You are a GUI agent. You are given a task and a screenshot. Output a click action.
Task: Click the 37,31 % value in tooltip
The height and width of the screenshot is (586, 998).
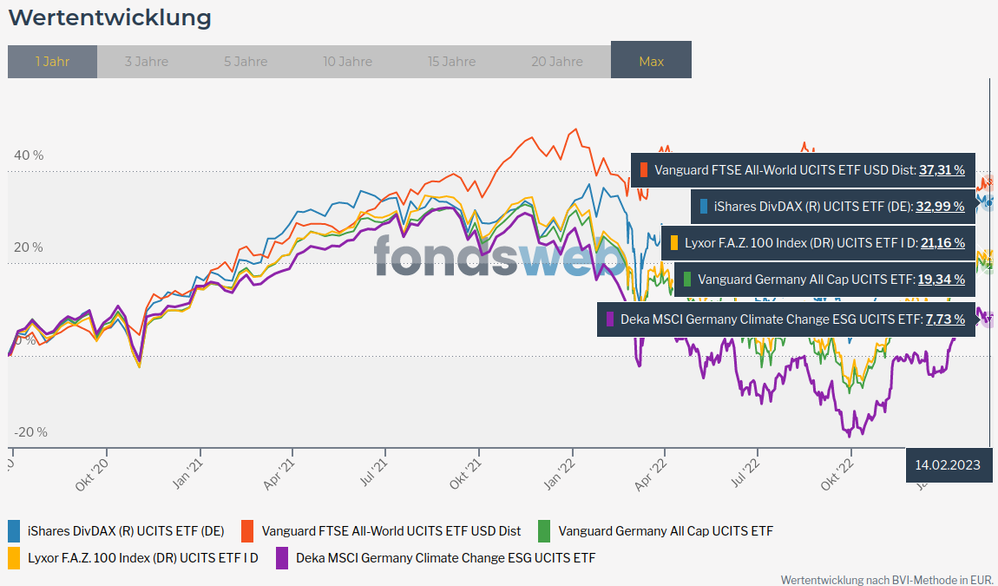pos(941,170)
